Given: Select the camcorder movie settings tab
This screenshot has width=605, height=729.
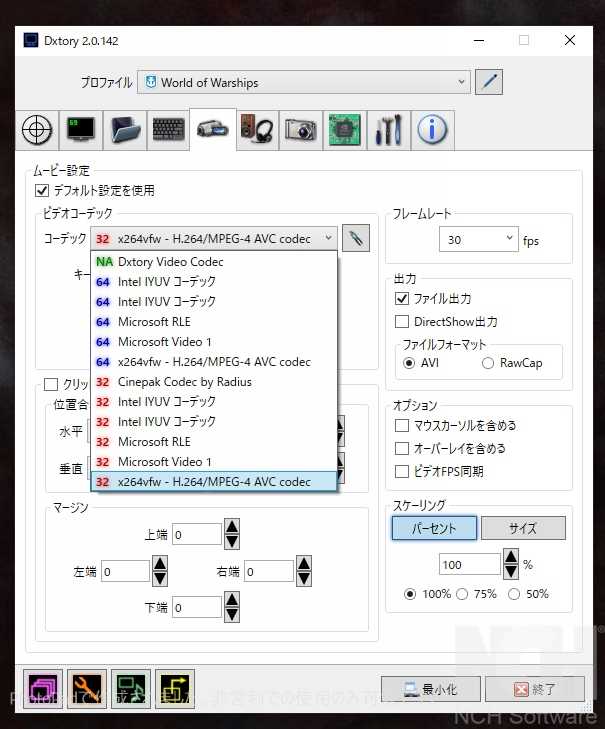Looking at the screenshot, I should tap(213, 130).
